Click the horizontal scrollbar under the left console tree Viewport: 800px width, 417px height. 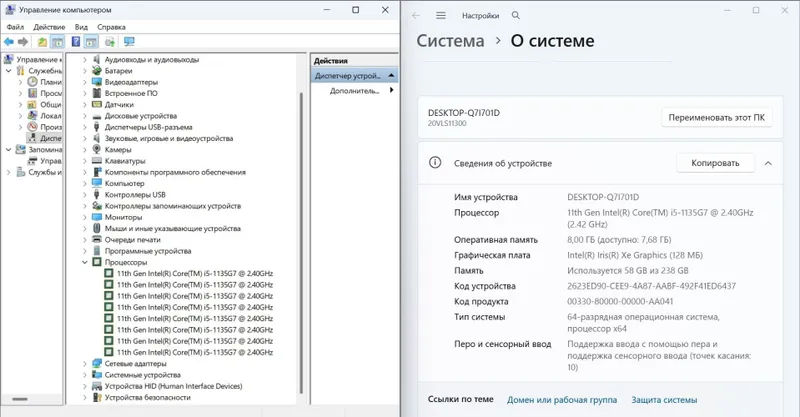click(x=19, y=399)
